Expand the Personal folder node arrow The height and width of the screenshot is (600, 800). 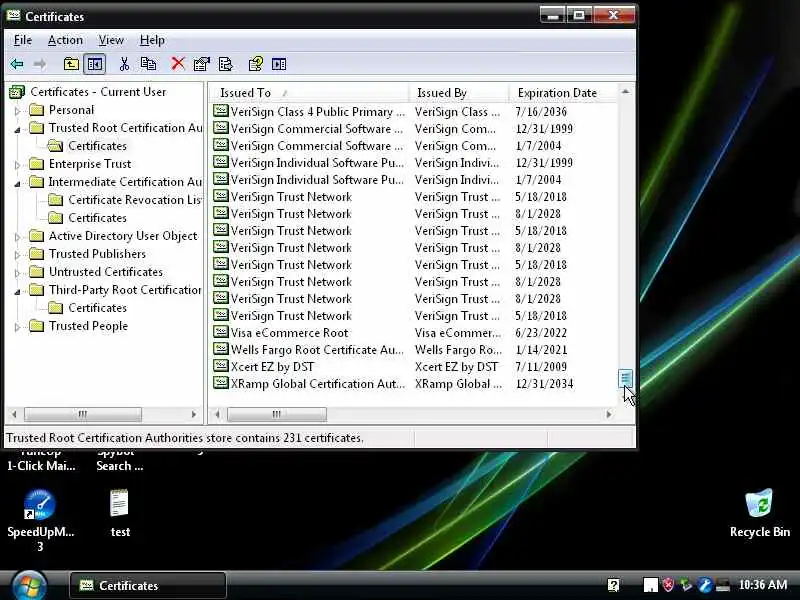[x=17, y=111]
